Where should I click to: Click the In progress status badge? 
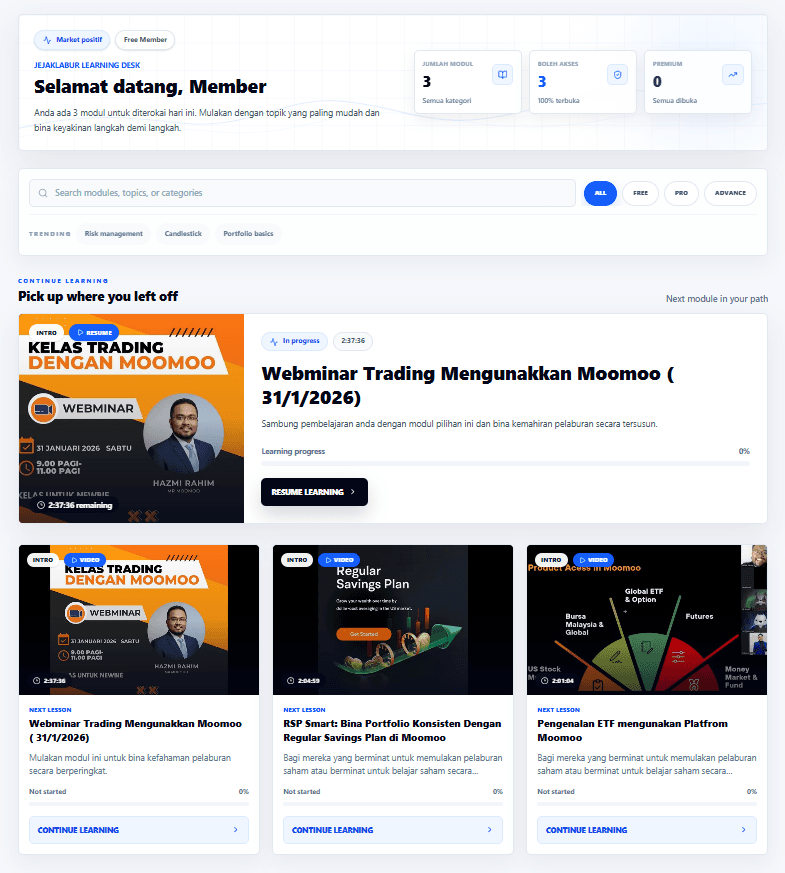tap(295, 341)
